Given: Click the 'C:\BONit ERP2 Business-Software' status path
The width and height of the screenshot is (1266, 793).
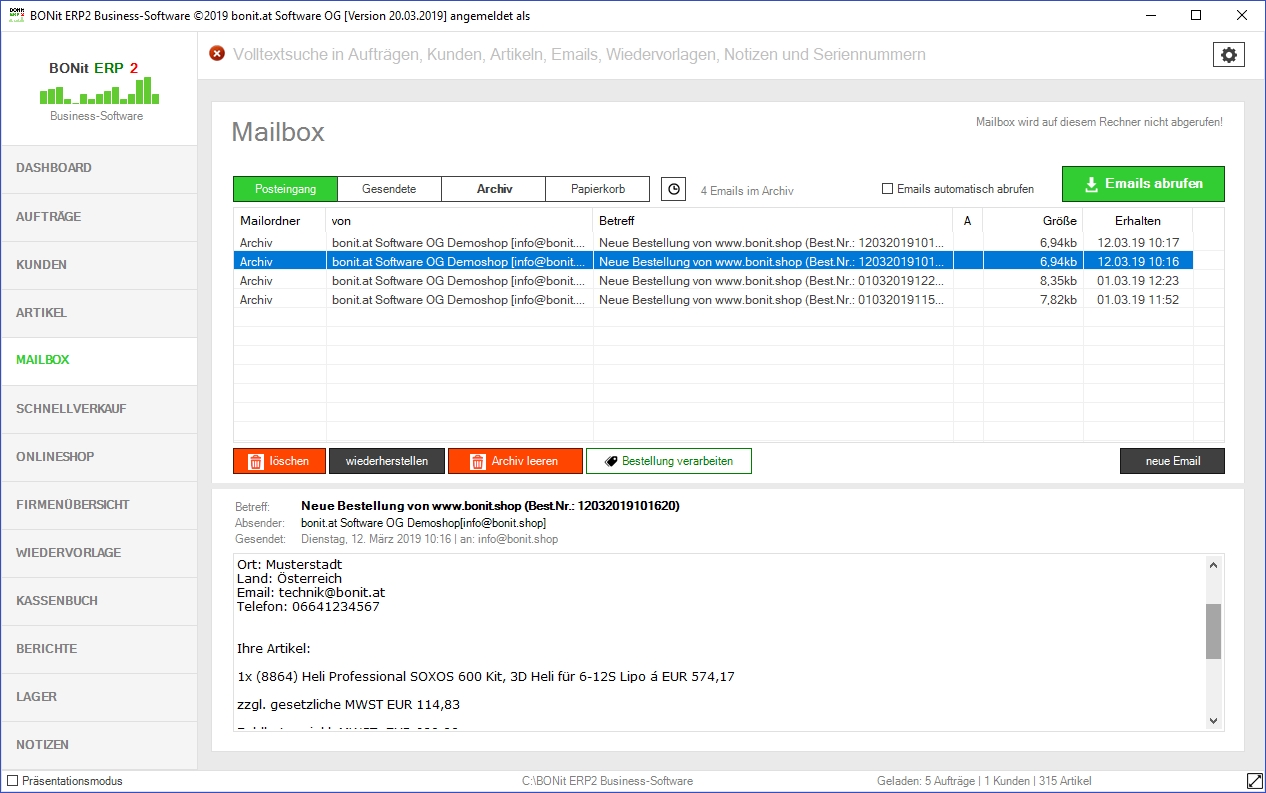Looking at the screenshot, I should pyautogui.click(x=608, y=781).
